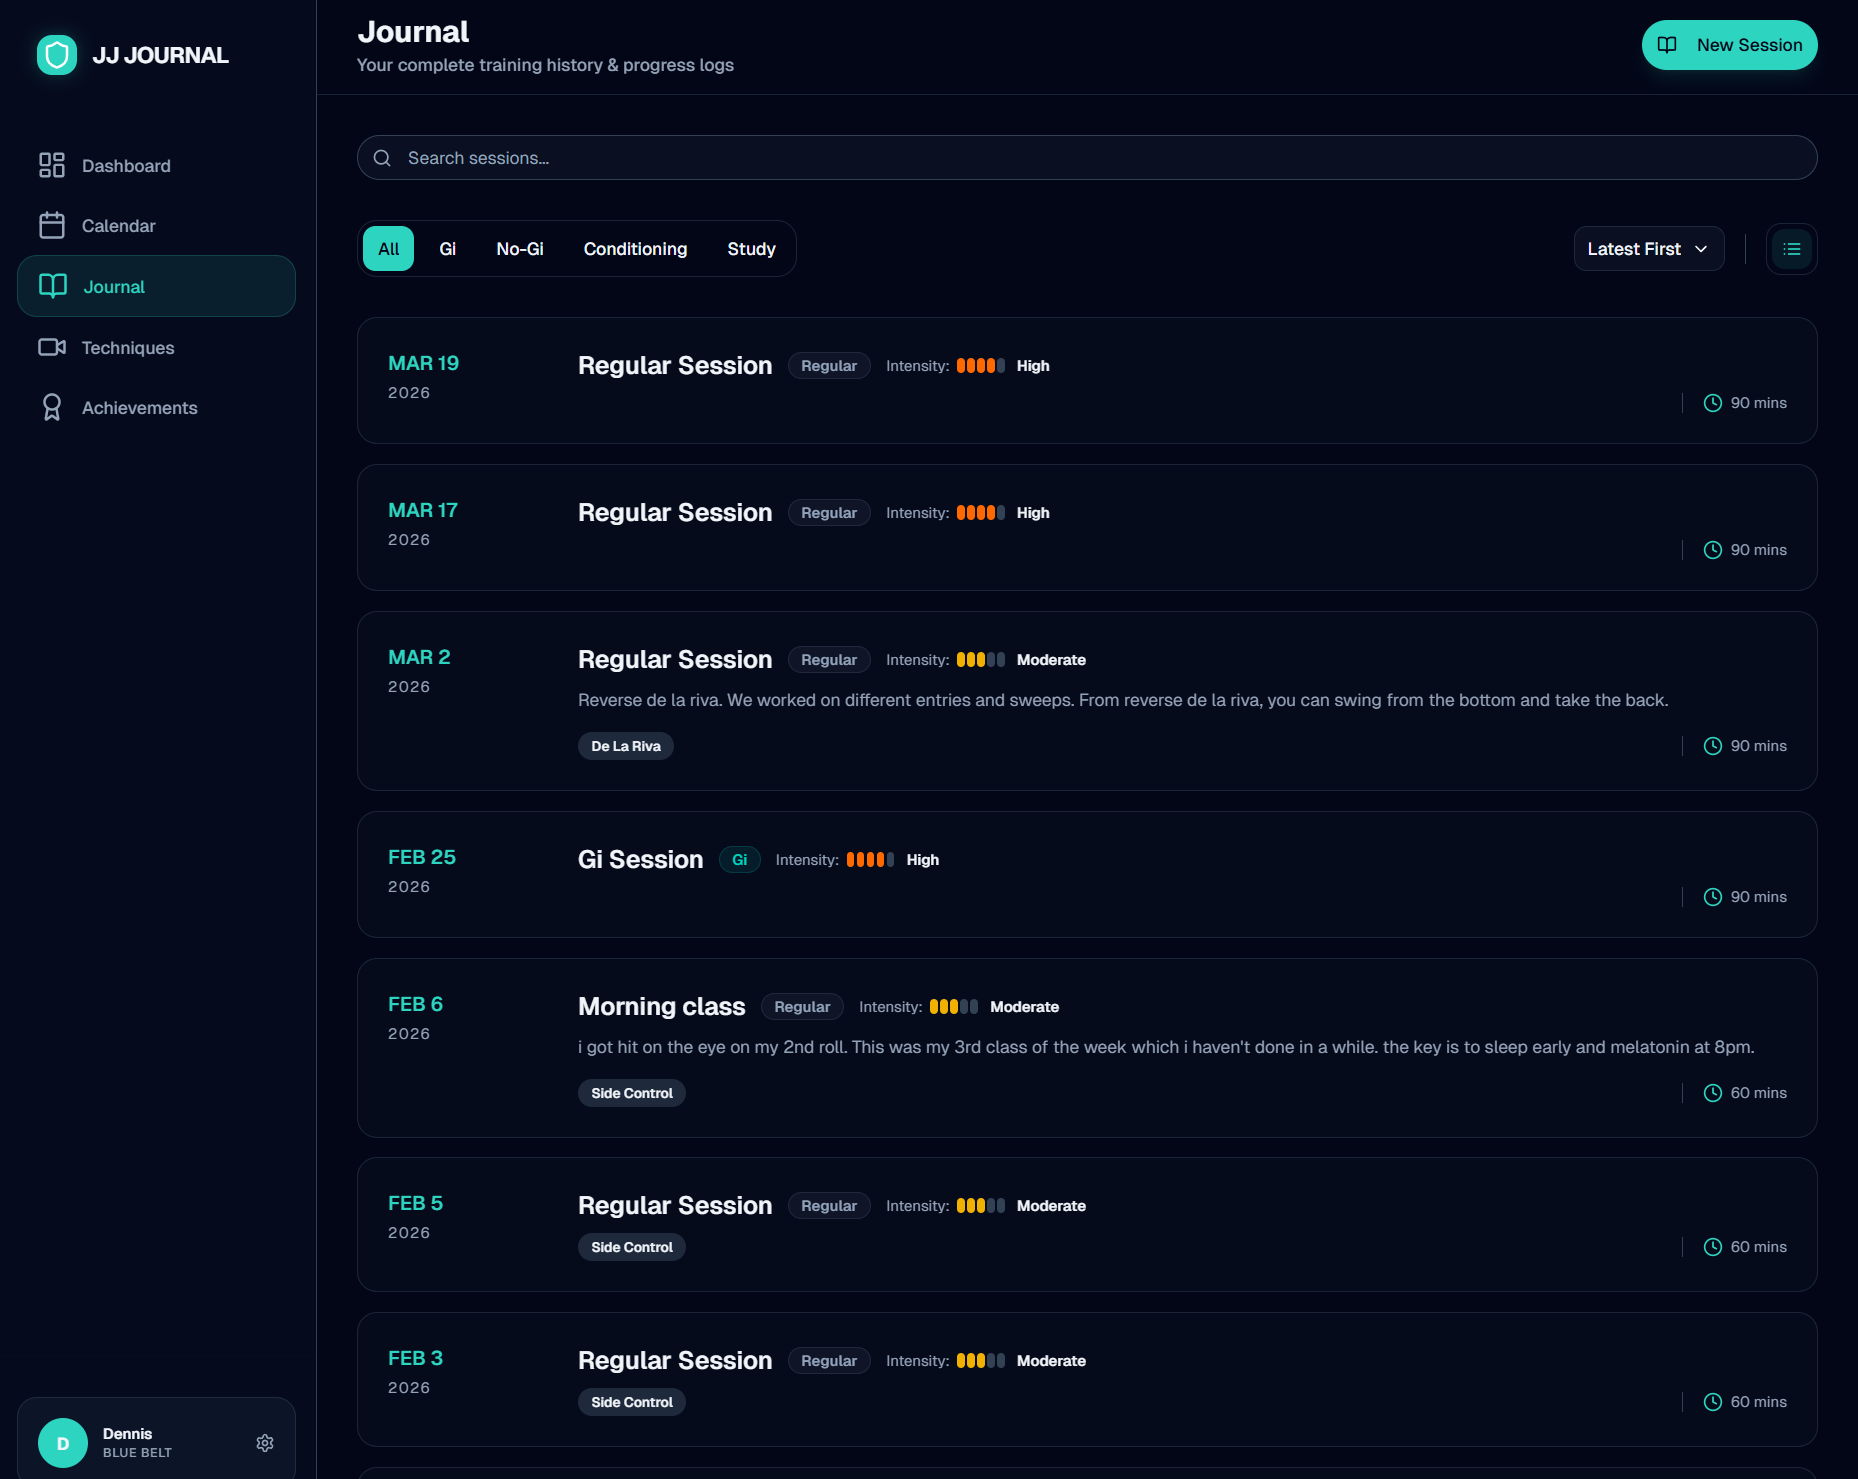
Task: Click the clock icon on Feb 6 session
Action: click(1713, 1093)
